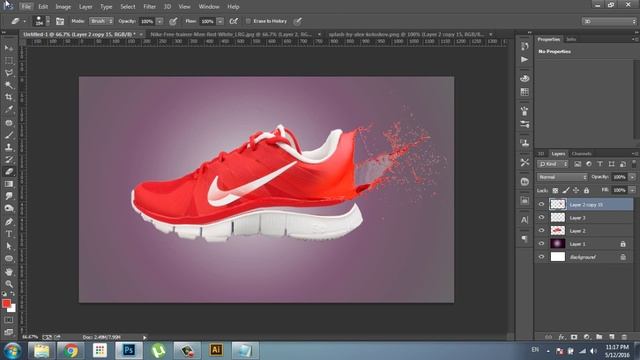Image resolution: width=640 pixels, height=360 pixels.
Task: Select the Move tool
Action: [9, 48]
